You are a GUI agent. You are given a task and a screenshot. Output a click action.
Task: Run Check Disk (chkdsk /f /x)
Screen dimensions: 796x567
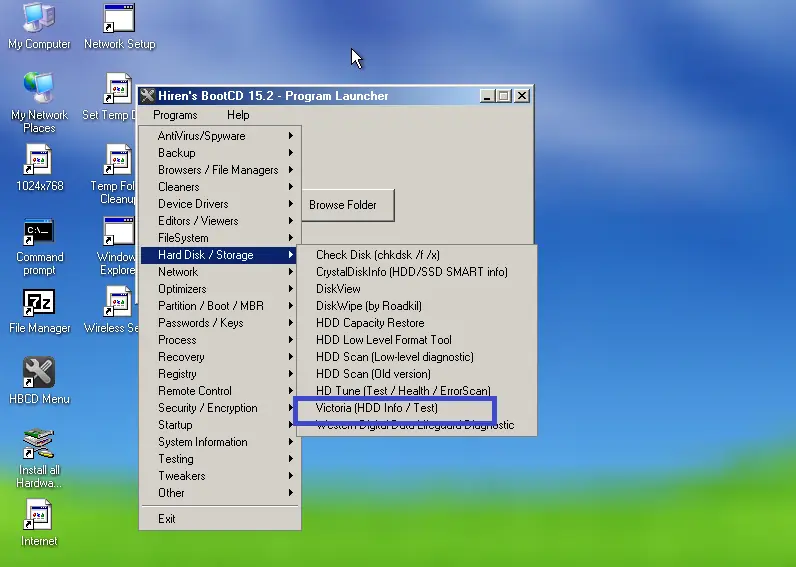tap(416, 255)
